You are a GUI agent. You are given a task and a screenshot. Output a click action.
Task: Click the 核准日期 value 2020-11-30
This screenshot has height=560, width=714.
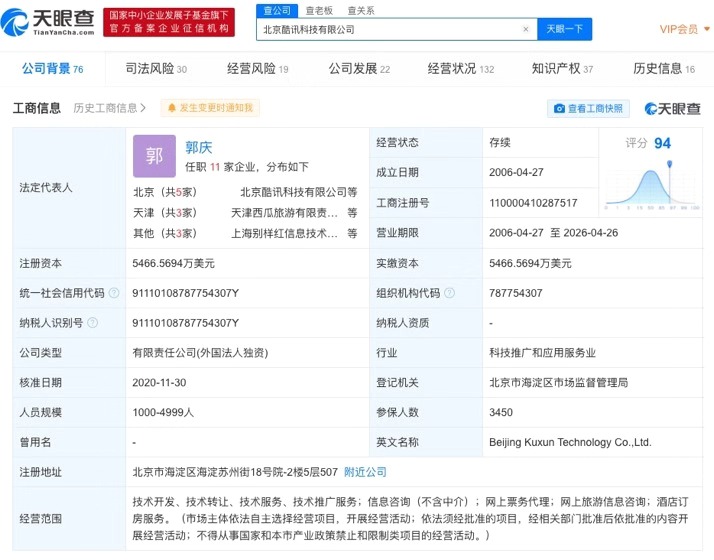(159, 382)
